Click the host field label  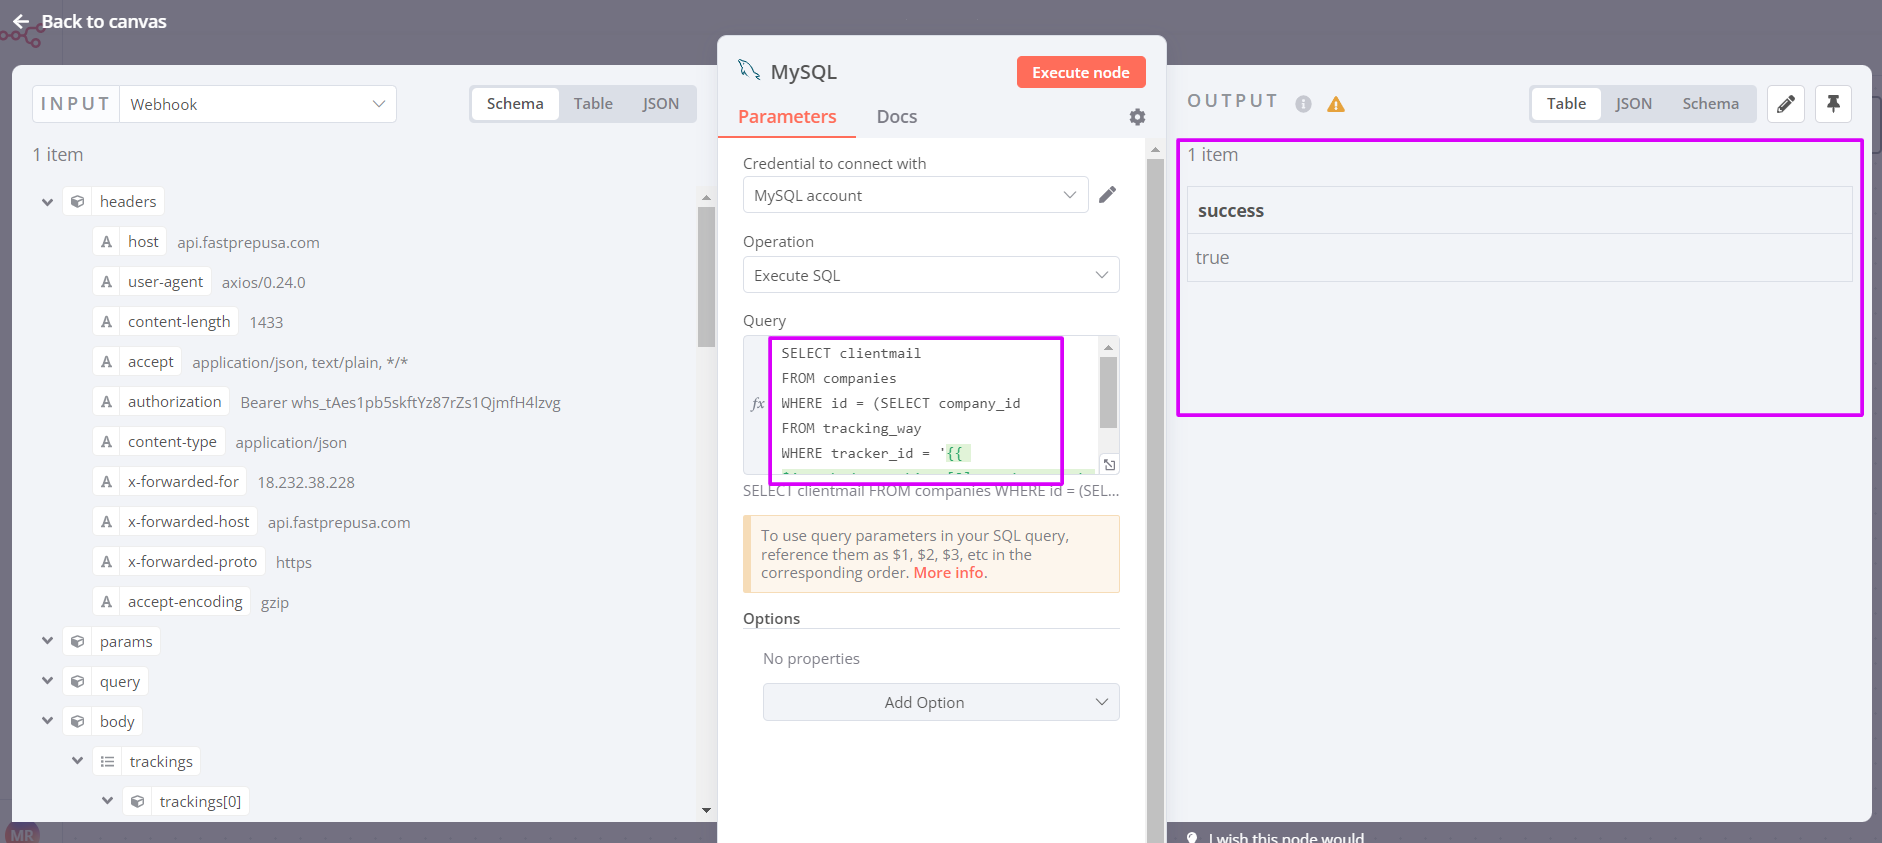click(x=143, y=242)
